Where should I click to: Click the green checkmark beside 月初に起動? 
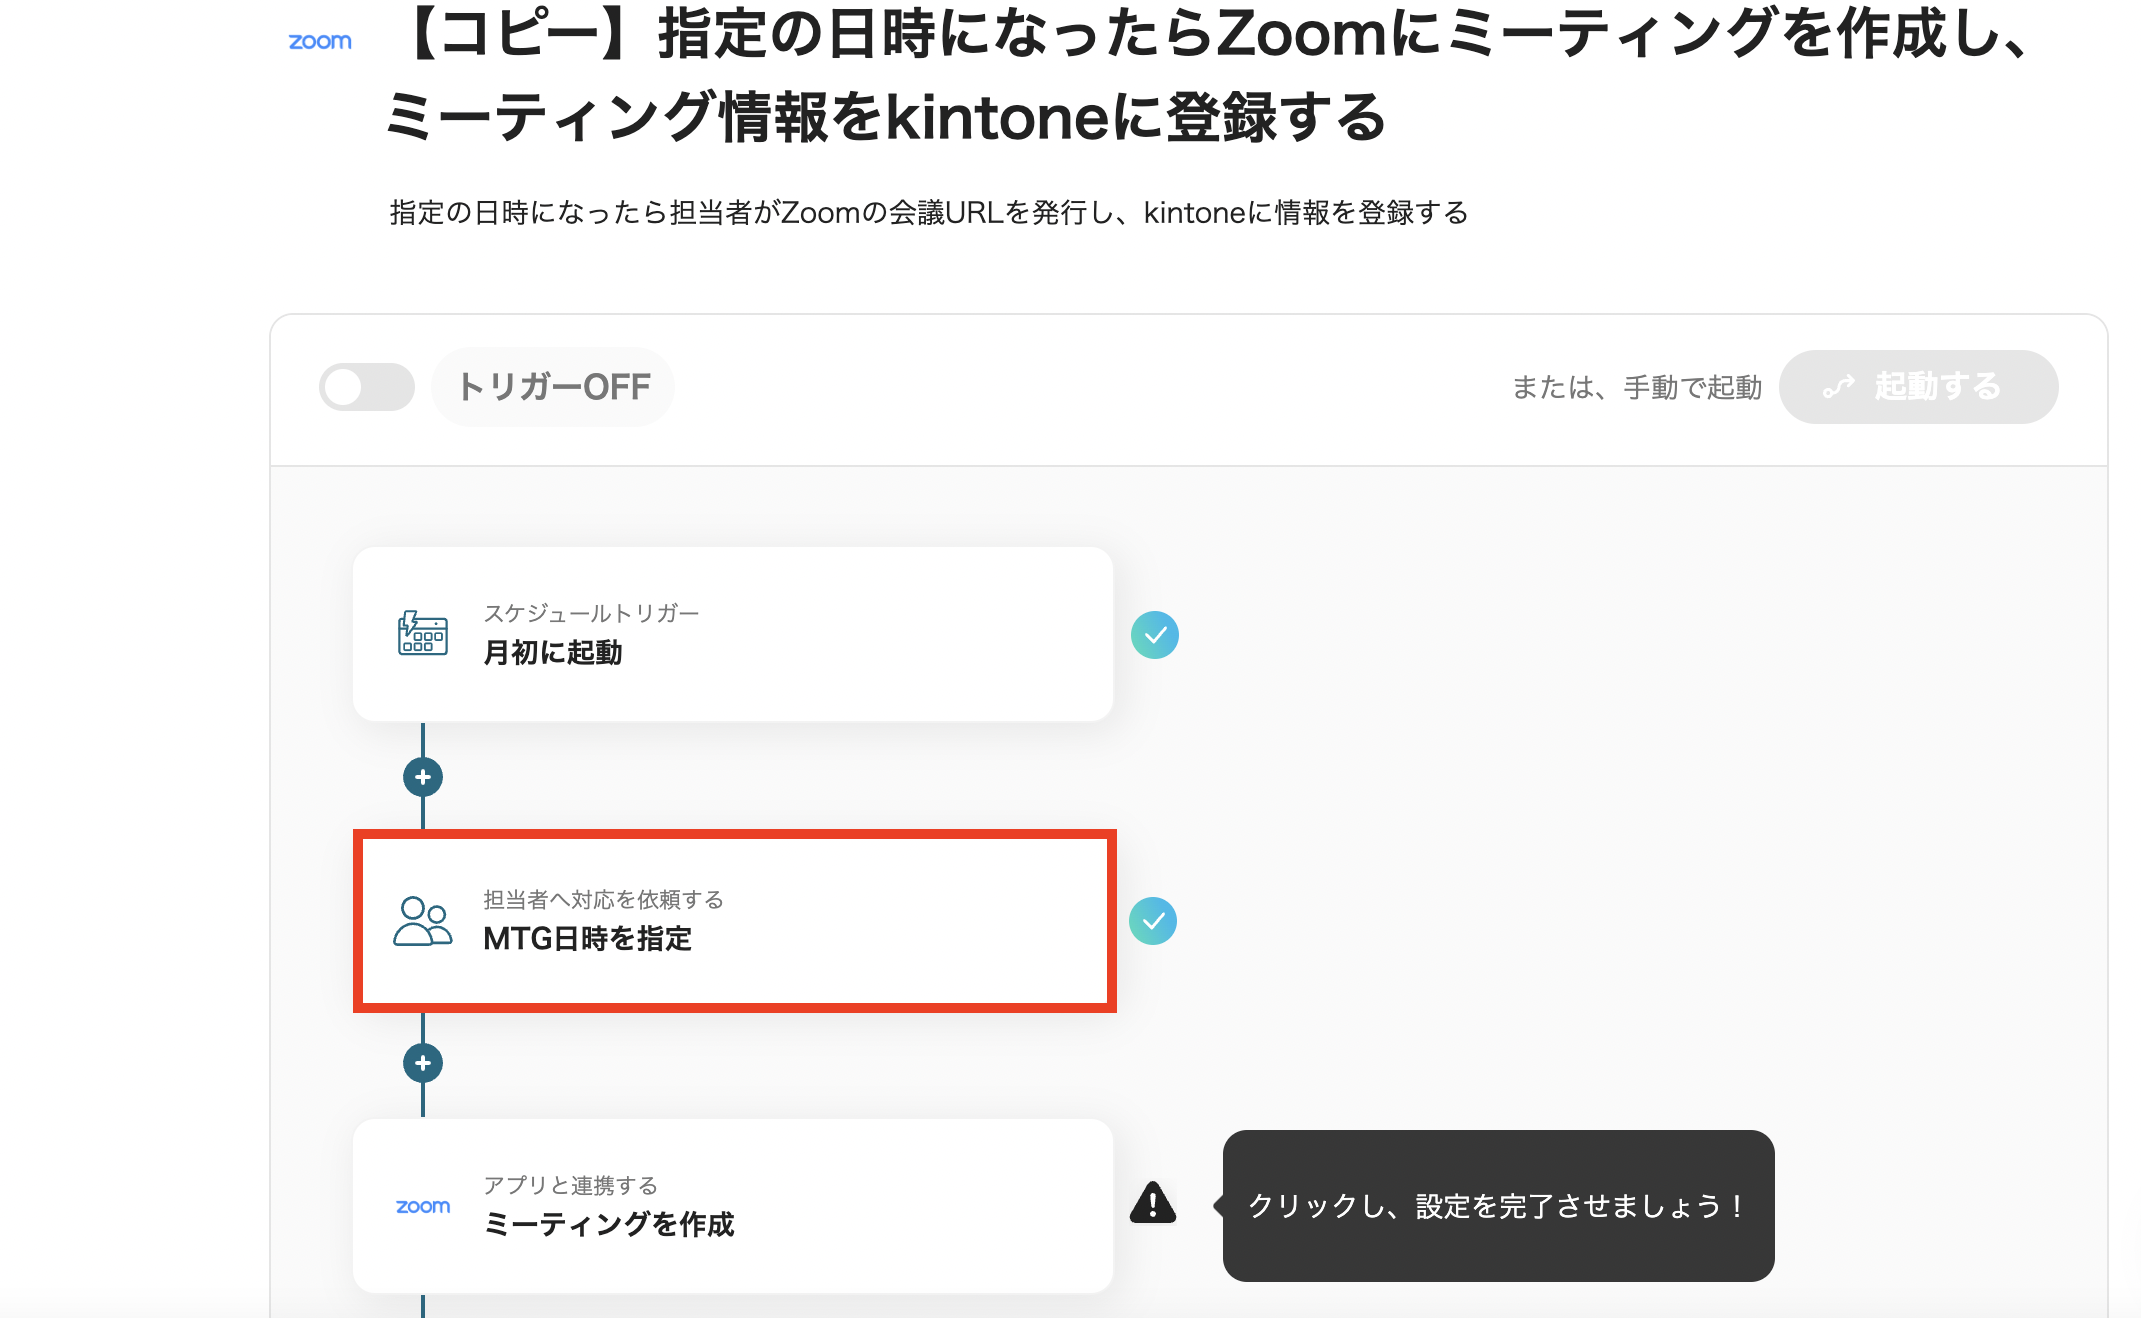[x=1155, y=635]
